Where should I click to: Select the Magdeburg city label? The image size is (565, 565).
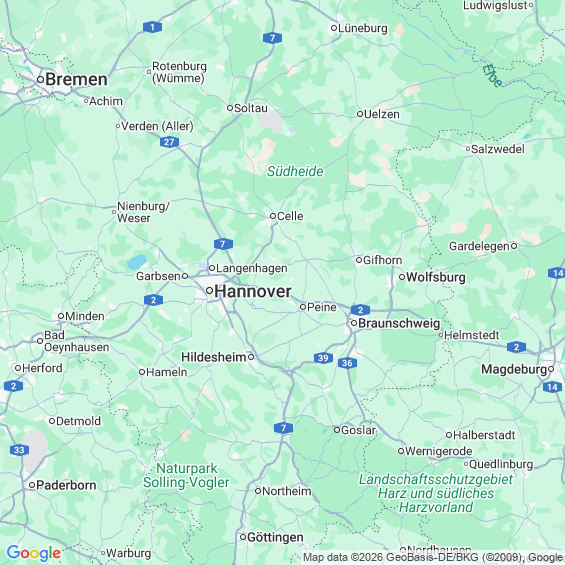pyautogui.click(x=514, y=369)
